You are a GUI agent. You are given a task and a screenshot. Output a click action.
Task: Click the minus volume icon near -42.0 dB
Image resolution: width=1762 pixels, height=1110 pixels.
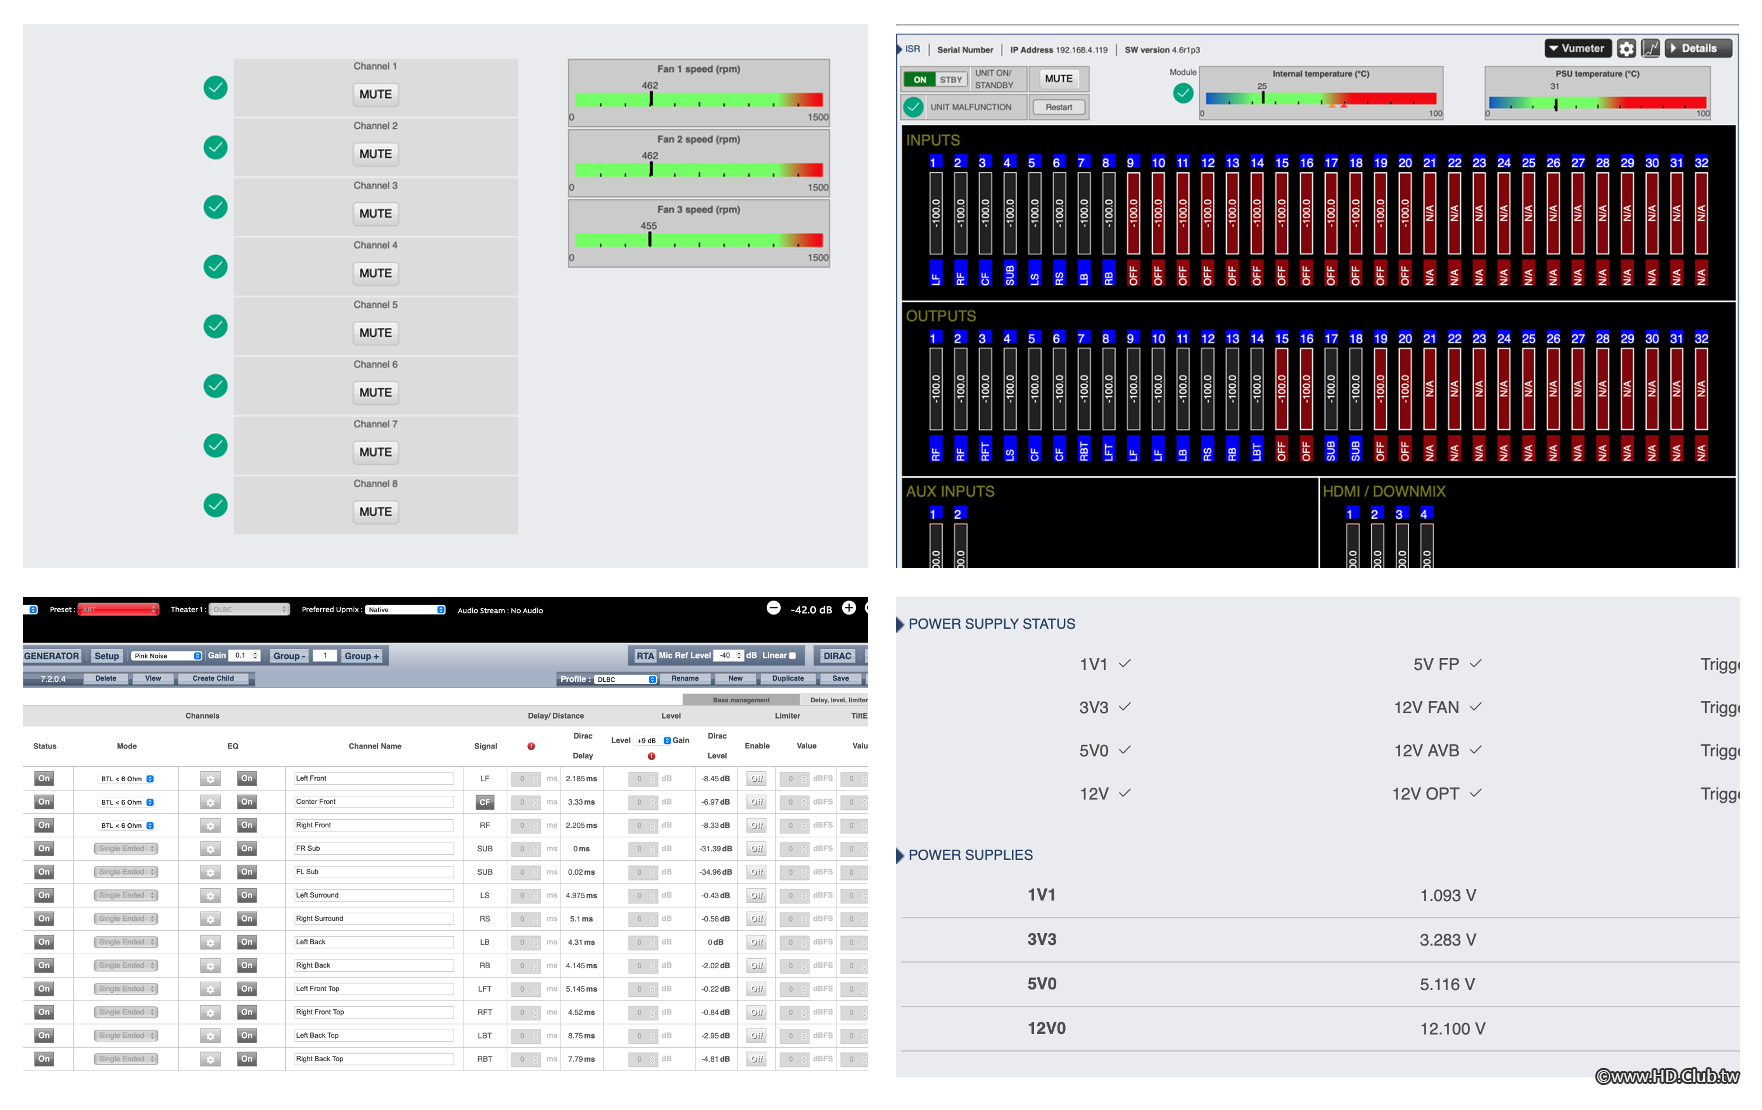[773, 608]
